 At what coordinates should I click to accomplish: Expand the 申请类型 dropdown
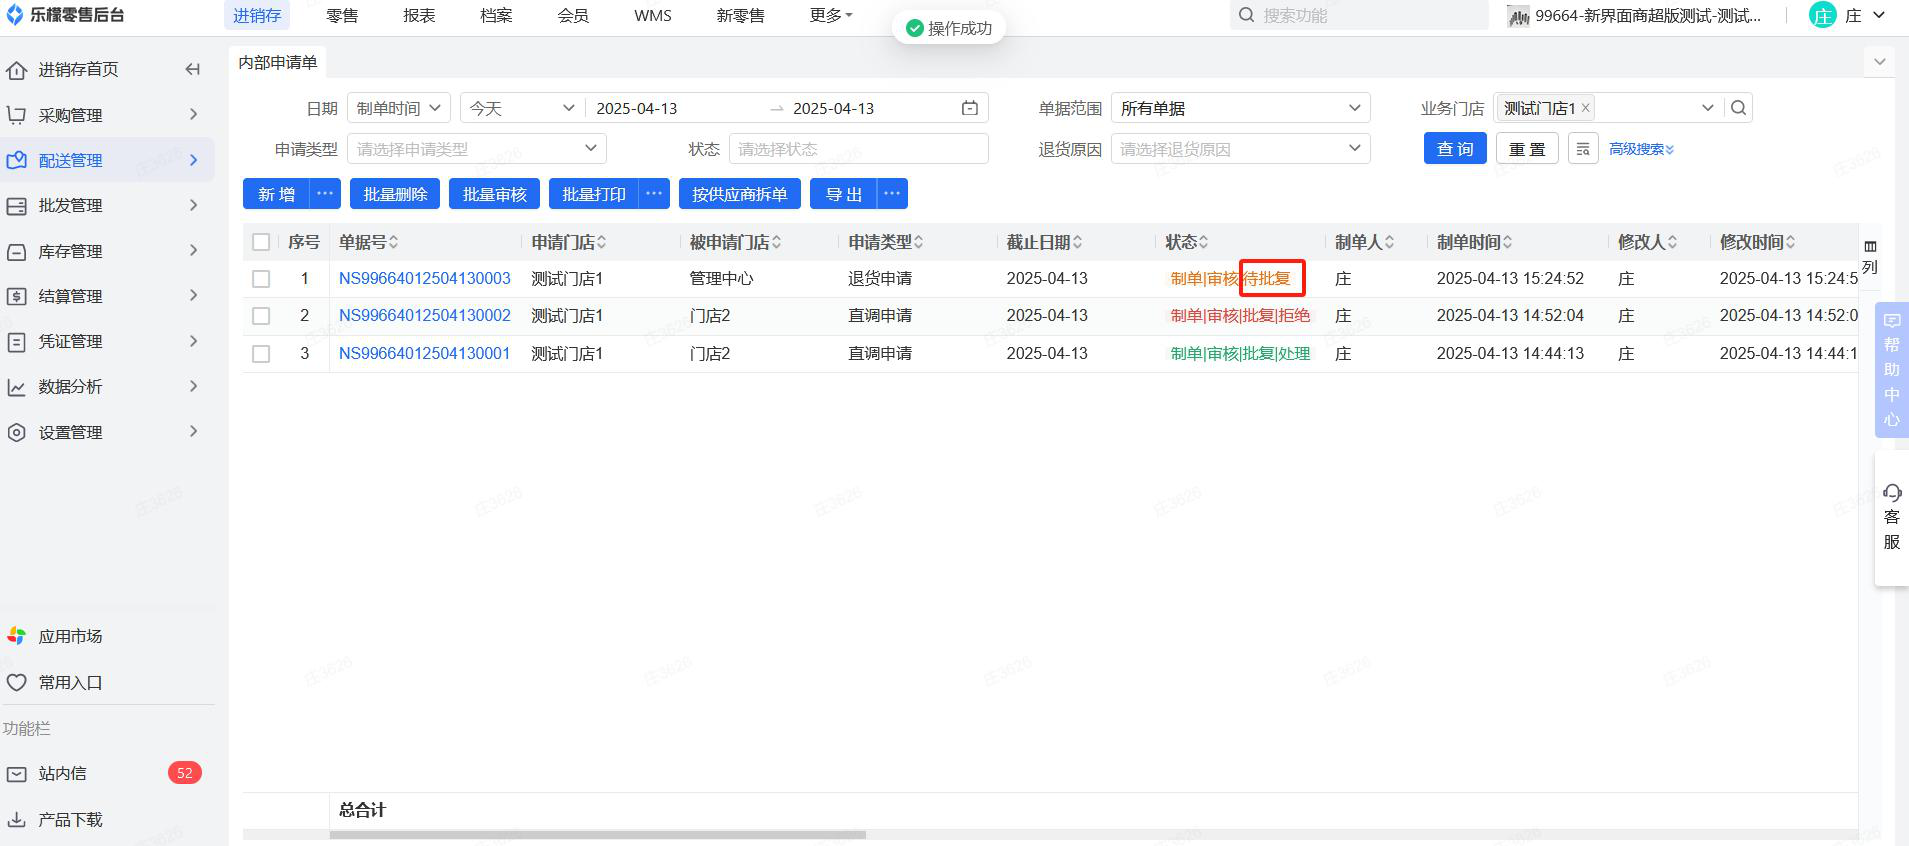click(476, 149)
